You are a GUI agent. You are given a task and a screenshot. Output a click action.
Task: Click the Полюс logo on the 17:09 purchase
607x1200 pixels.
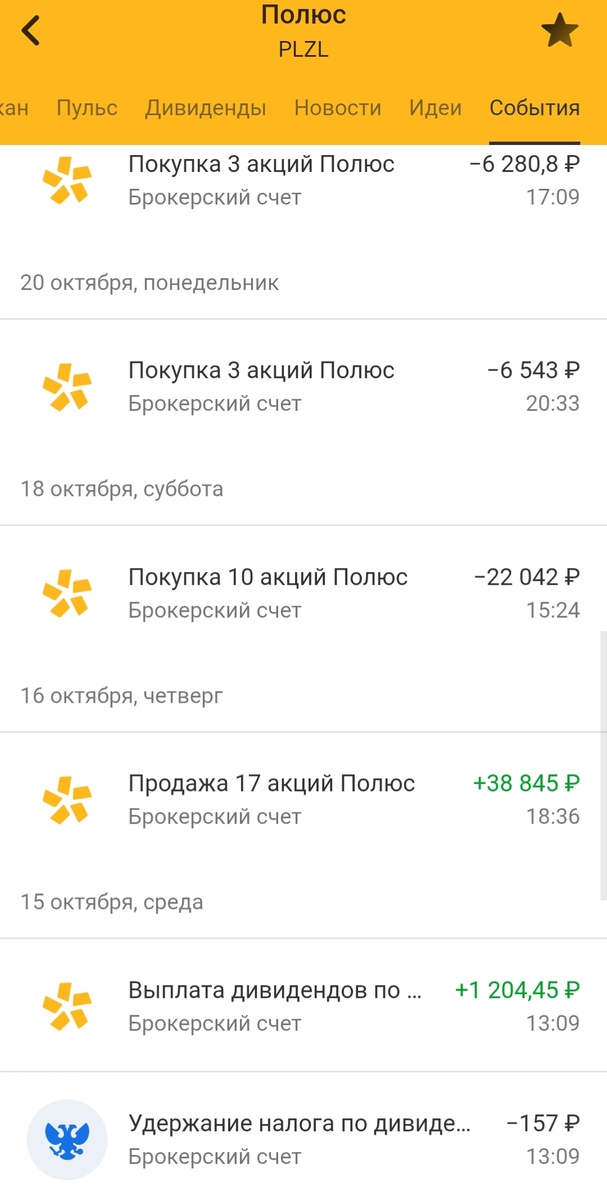pyautogui.click(x=66, y=181)
